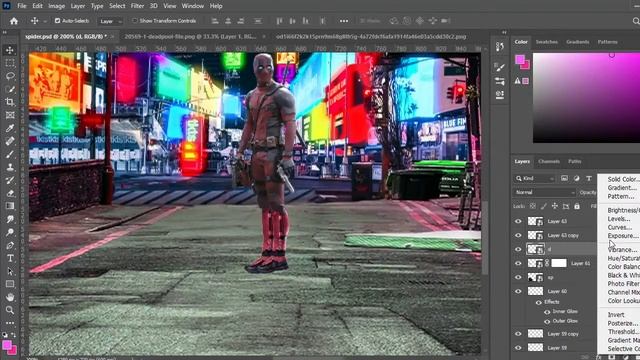
Task: Select the Frame tool
Action: tap(10, 116)
